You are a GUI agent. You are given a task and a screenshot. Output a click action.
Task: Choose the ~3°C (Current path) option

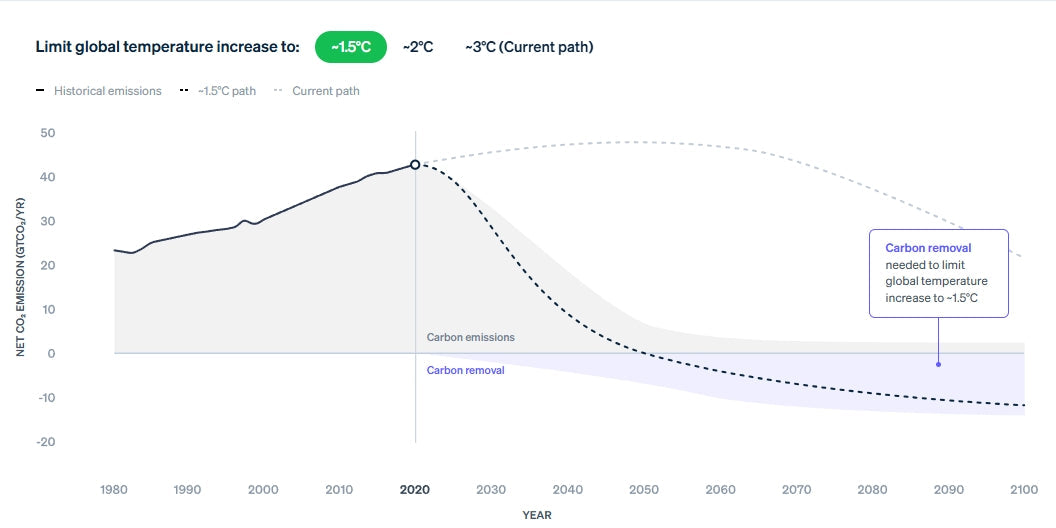(x=529, y=47)
